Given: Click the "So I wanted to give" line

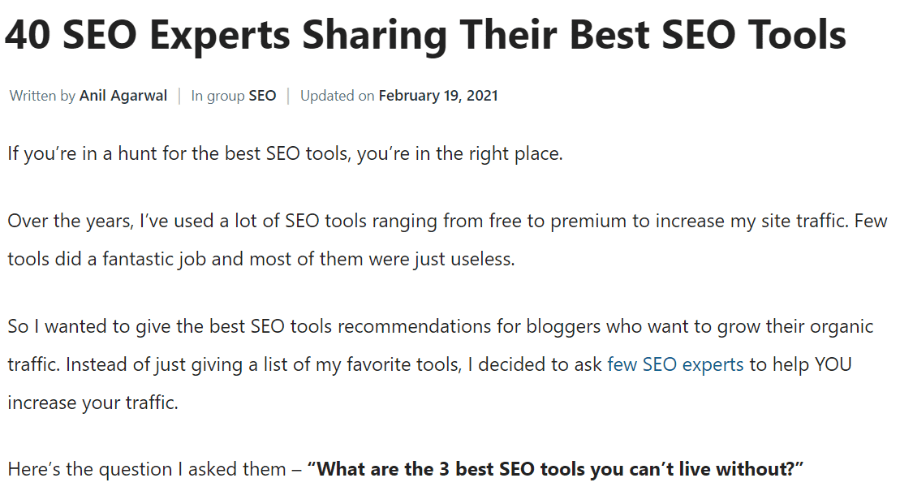Looking at the screenshot, I should pyautogui.click(x=440, y=327).
